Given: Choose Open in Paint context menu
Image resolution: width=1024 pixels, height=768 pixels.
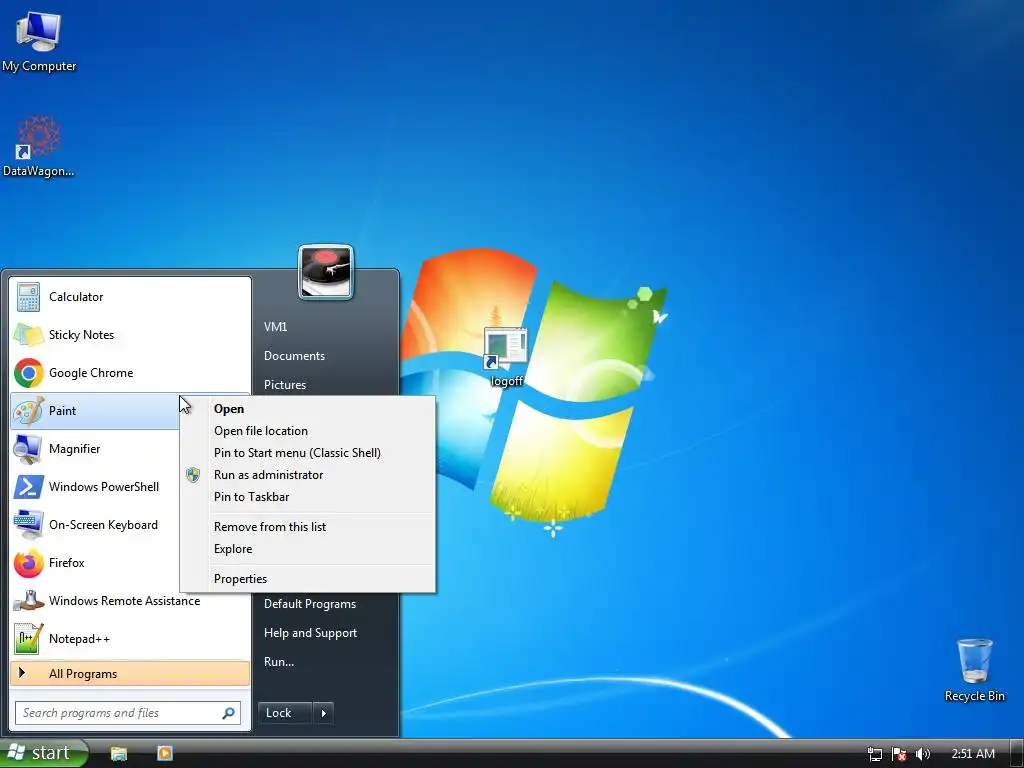Looking at the screenshot, I should click(307, 409).
